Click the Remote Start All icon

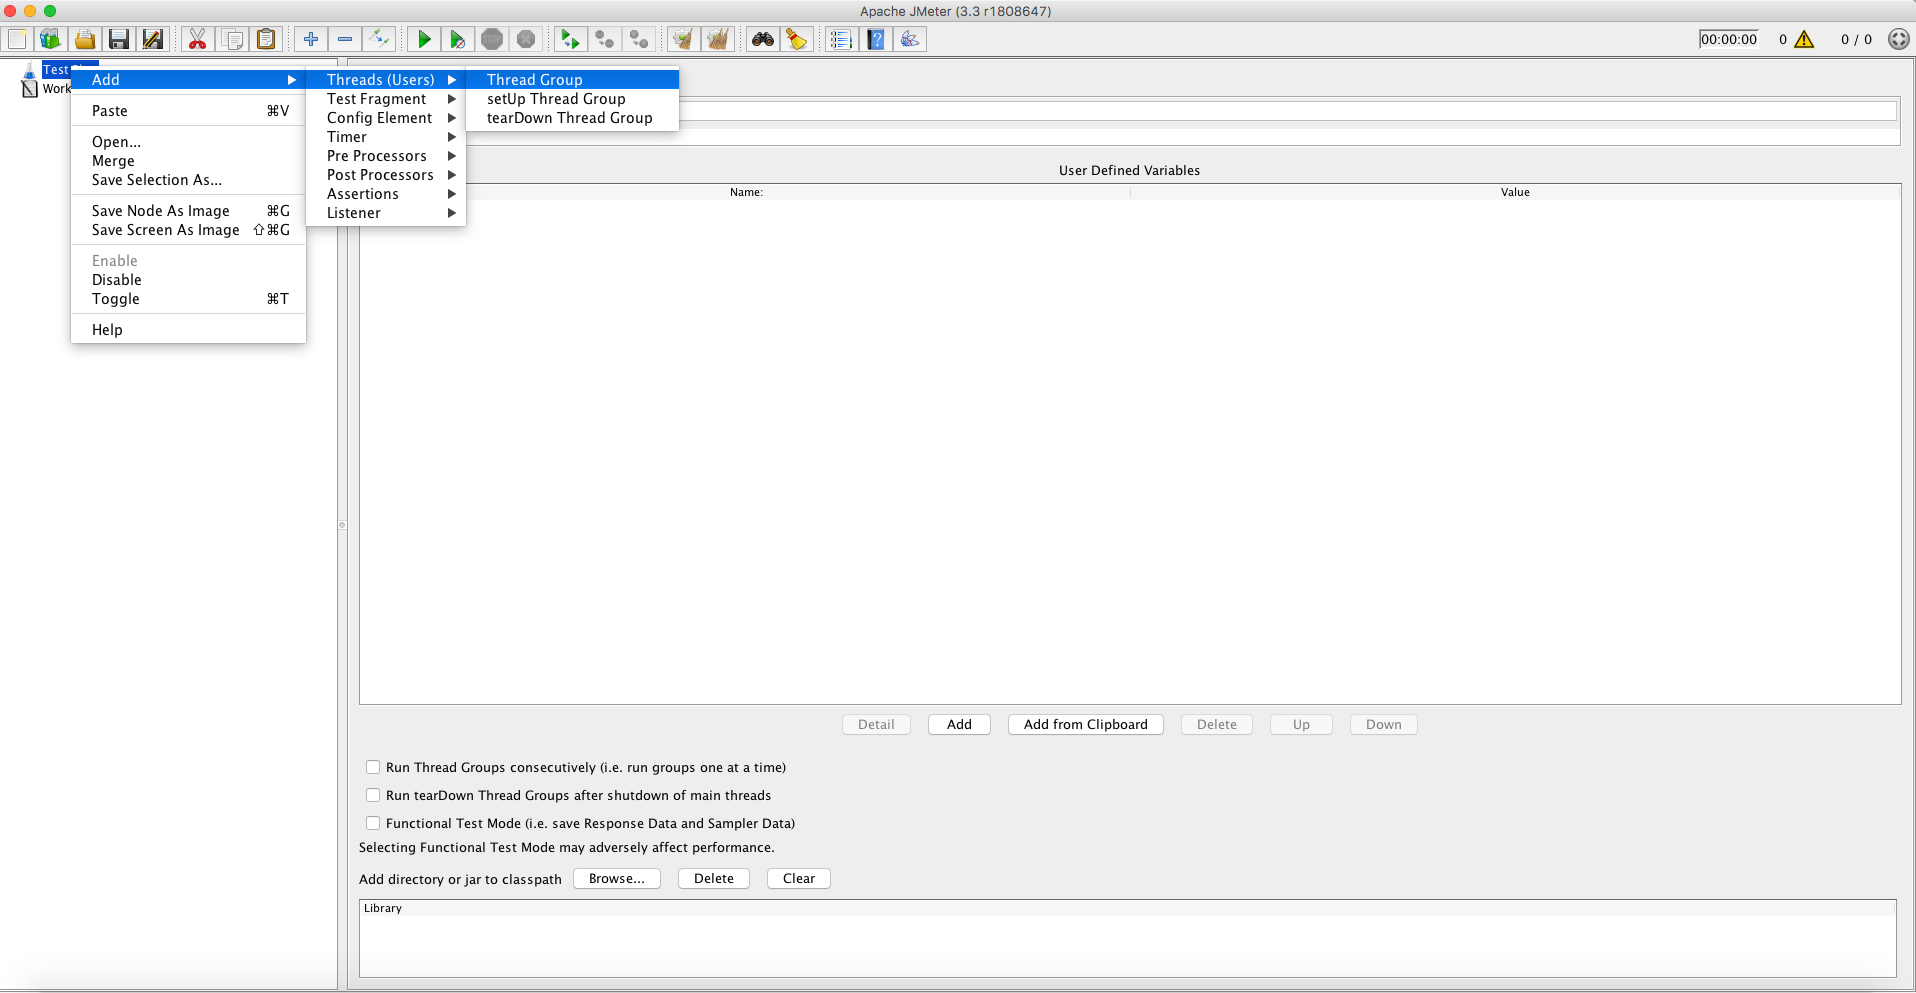tap(570, 39)
